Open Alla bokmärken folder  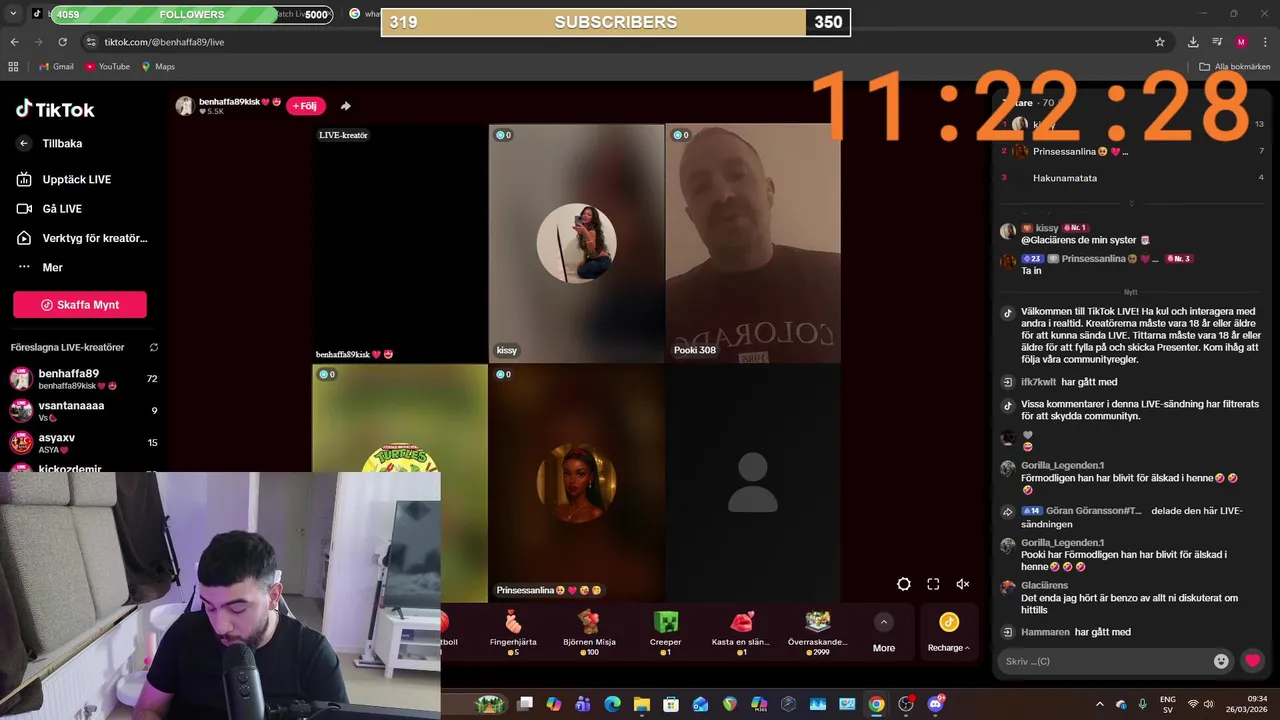tap(1234, 67)
